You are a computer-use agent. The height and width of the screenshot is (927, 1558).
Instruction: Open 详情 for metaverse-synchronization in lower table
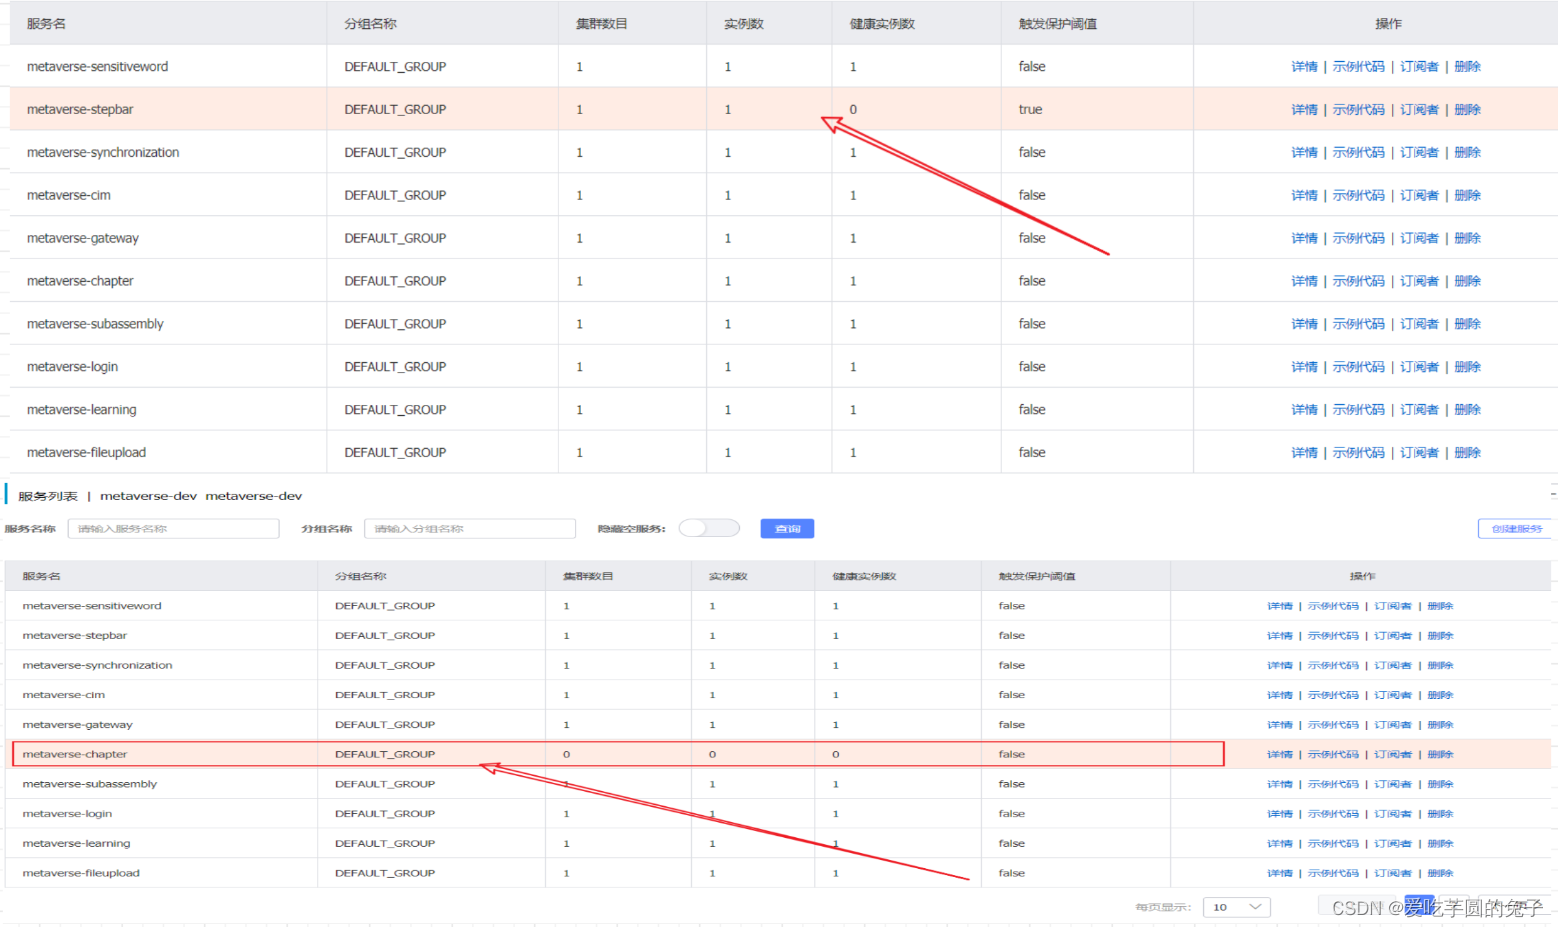1279,665
